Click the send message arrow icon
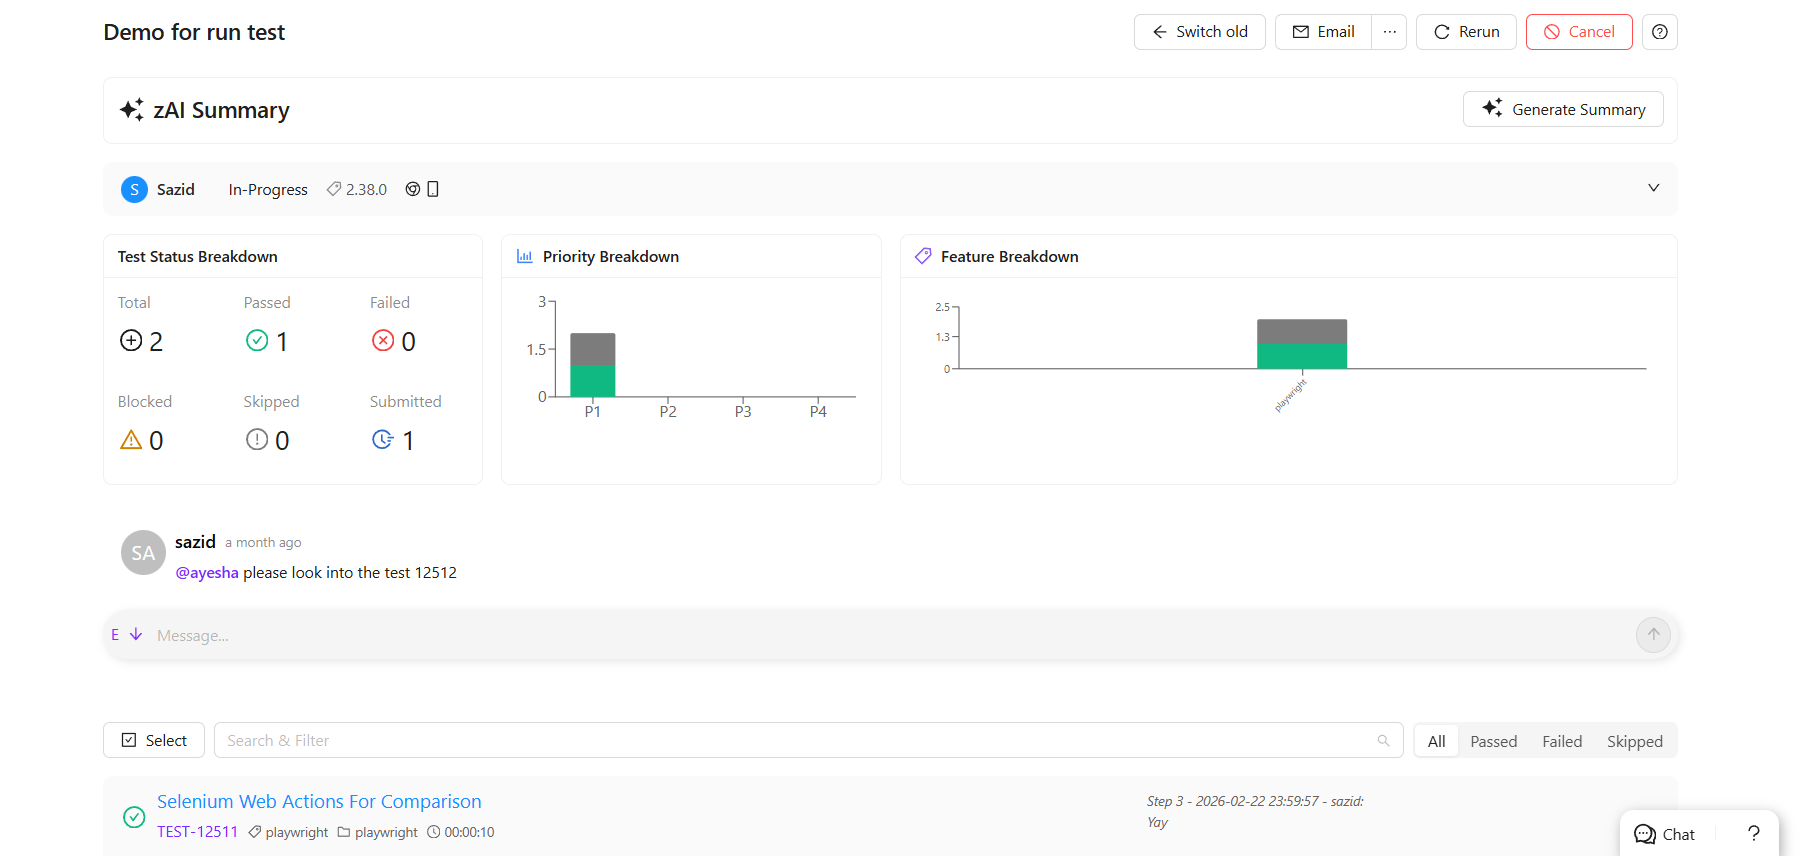1805x856 pixels. (1654, 635)
